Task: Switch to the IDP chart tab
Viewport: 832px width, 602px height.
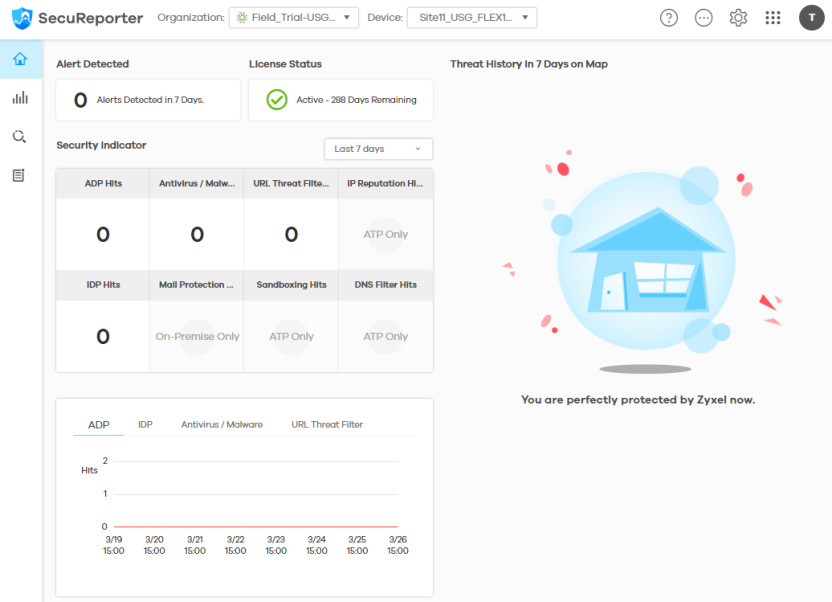Action: (145, 425)
